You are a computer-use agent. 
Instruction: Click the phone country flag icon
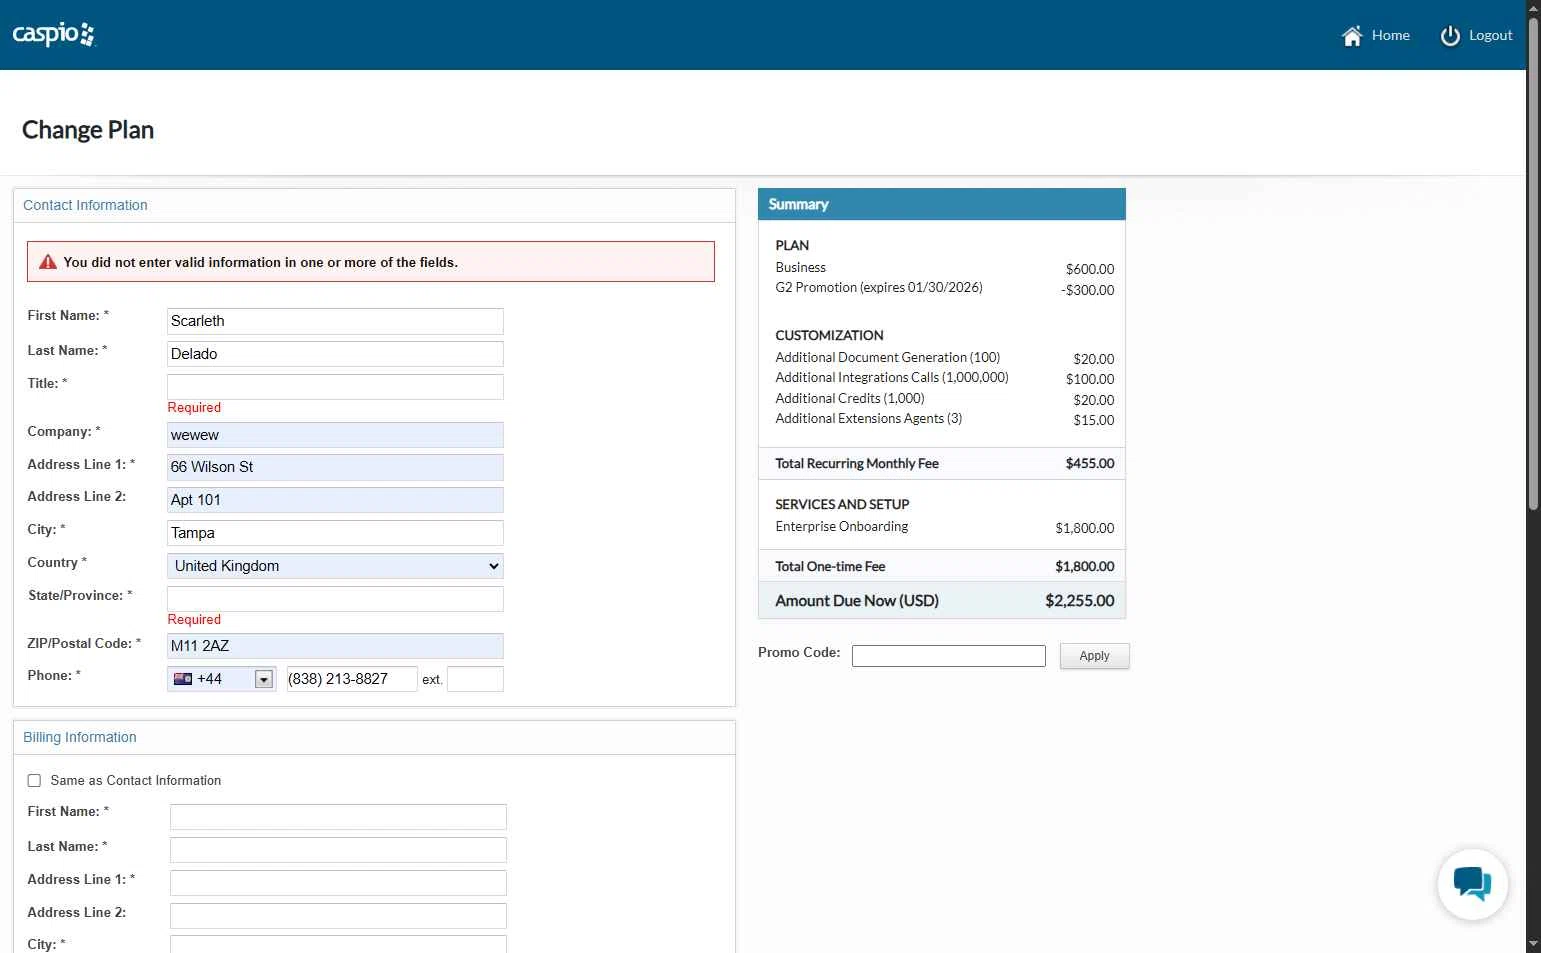tap(183, 679)
